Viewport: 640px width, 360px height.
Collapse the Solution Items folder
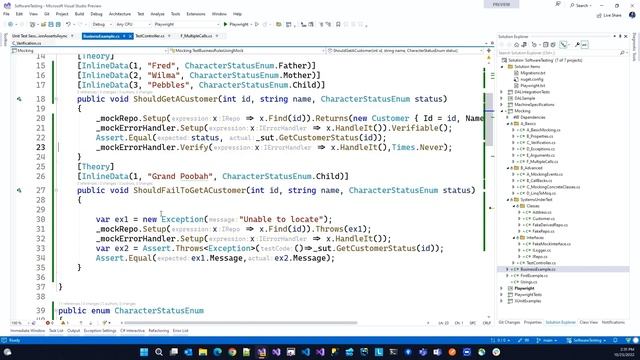(502, 67)
